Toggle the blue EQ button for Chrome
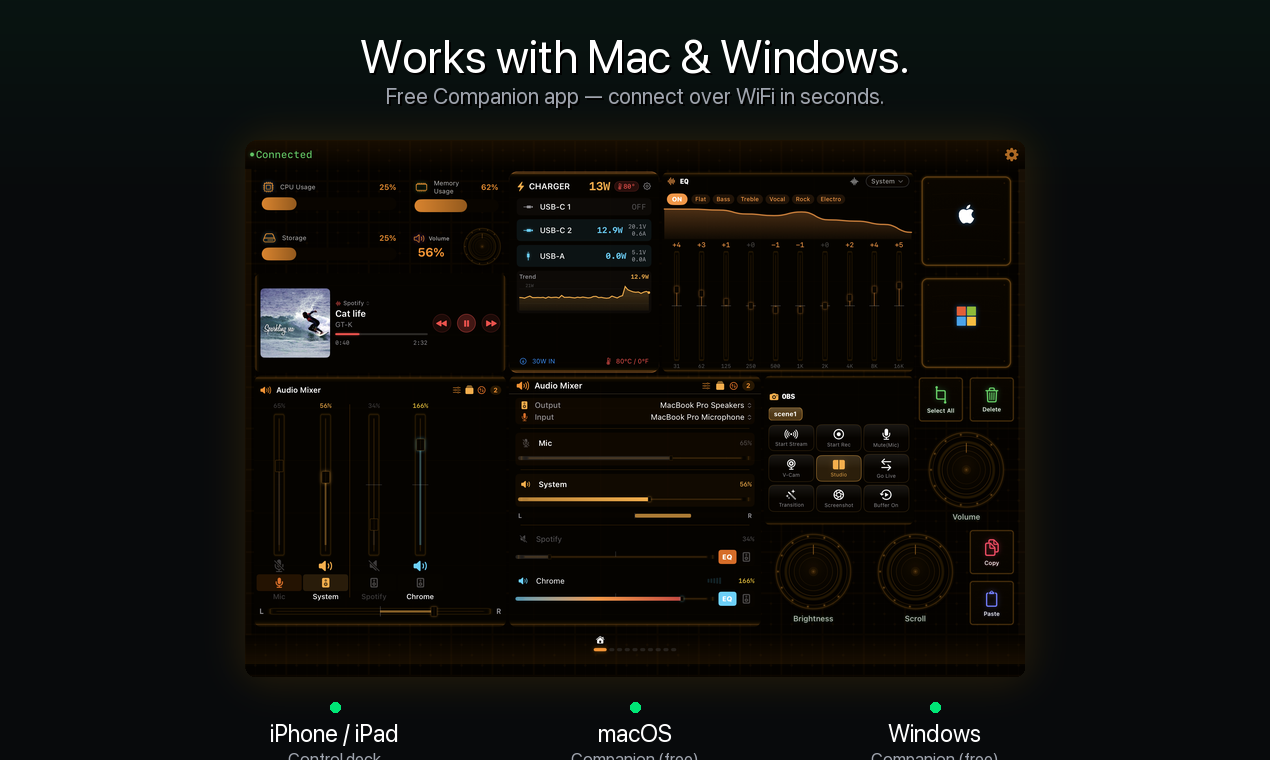 [727, 599]
